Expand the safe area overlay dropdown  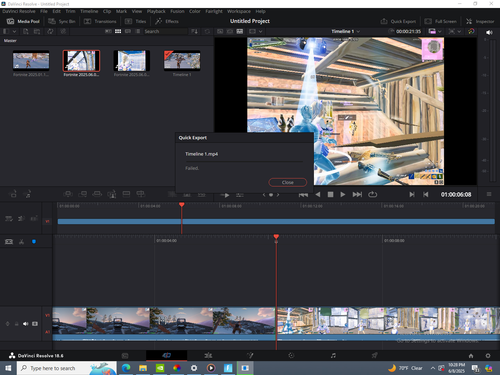coord(459,31)
